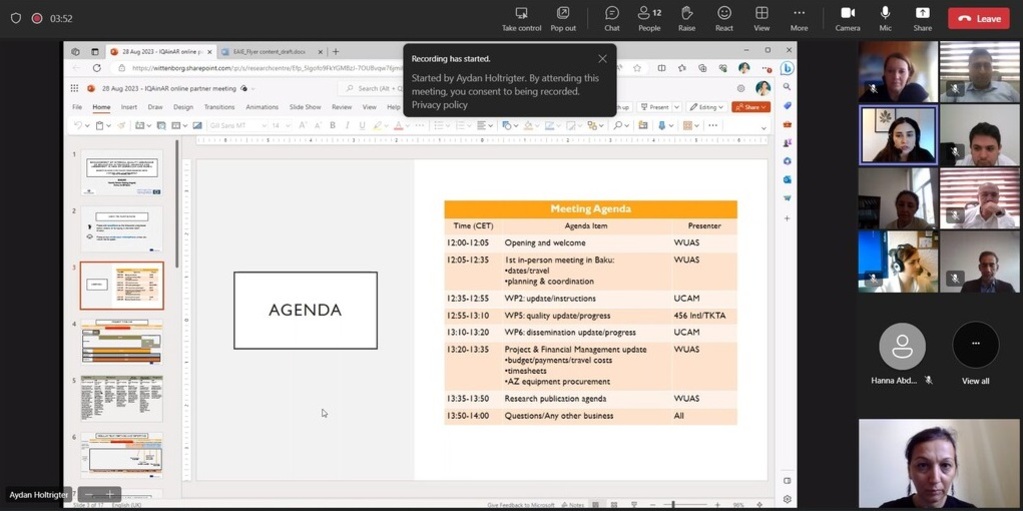Open the Chat panel
This screenshot has height=511, width=1023.
612,18
